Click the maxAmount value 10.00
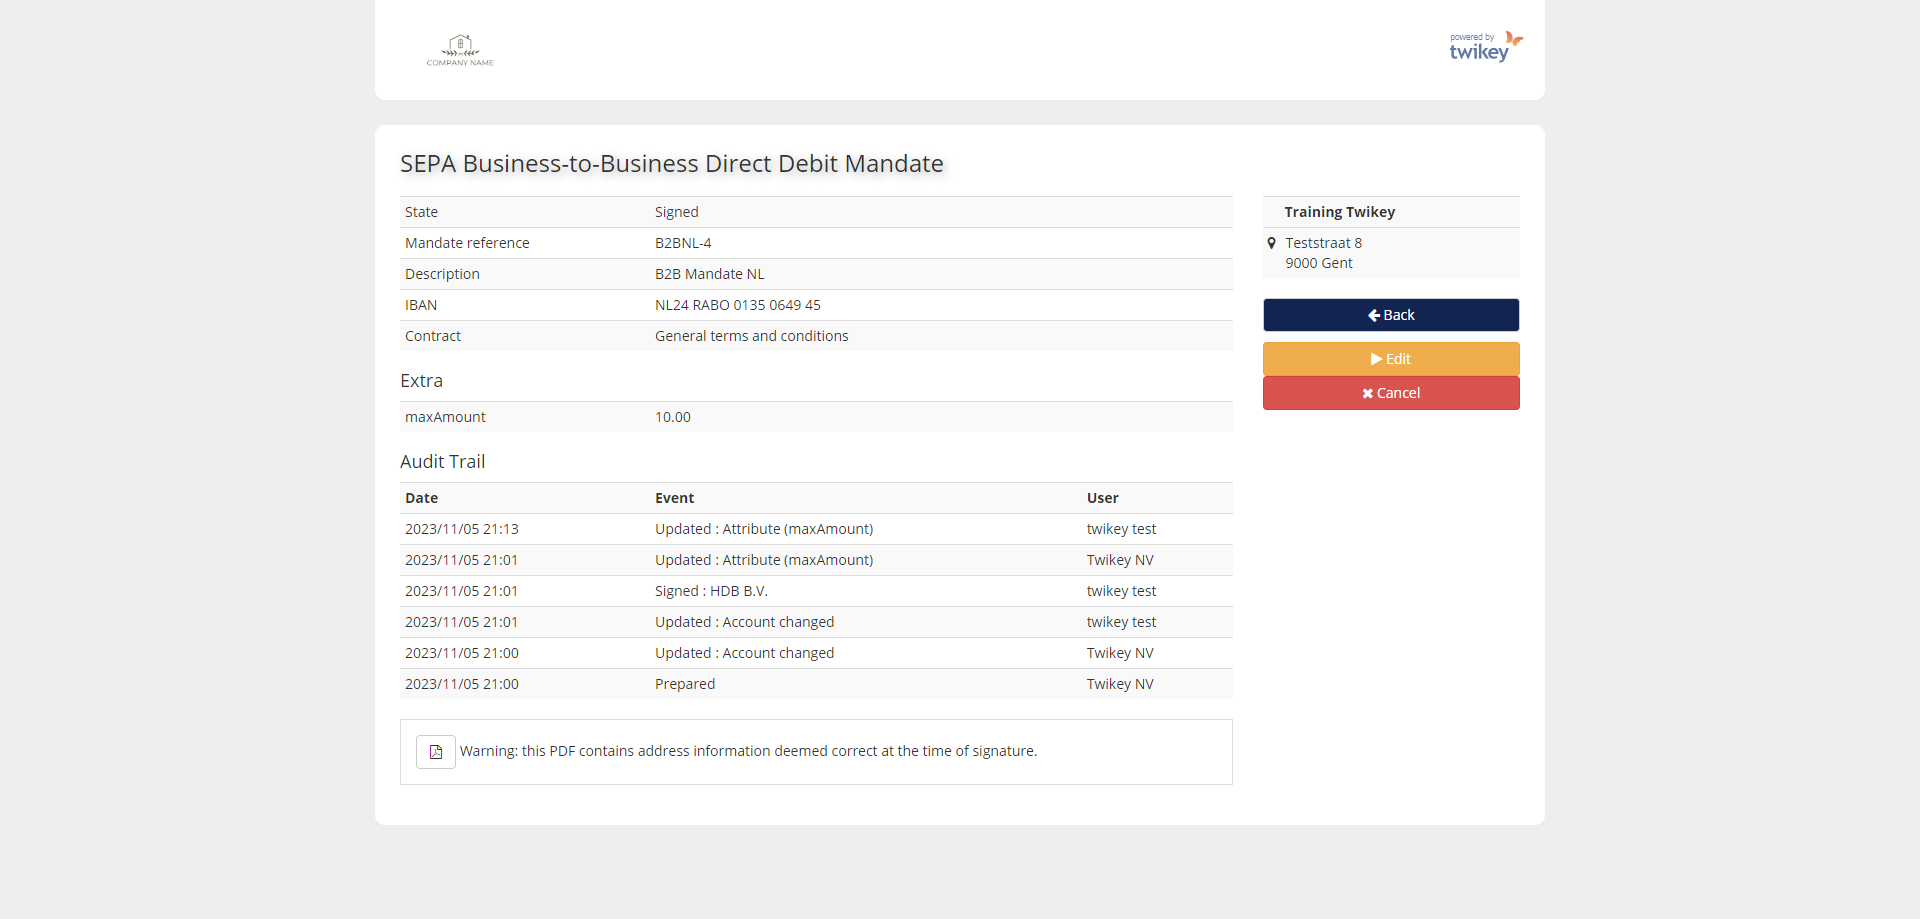The height and width of the screenshot is (919, 1920). (672, 417)
